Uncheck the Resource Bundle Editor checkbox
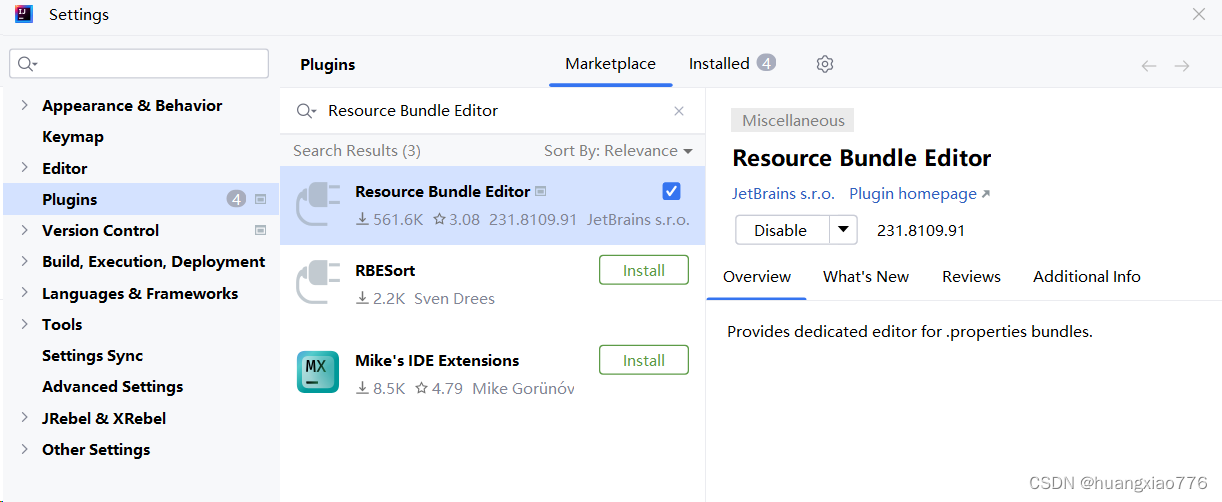The height and width of the screenshot is (502, 1222). click(x=672, y=191)
